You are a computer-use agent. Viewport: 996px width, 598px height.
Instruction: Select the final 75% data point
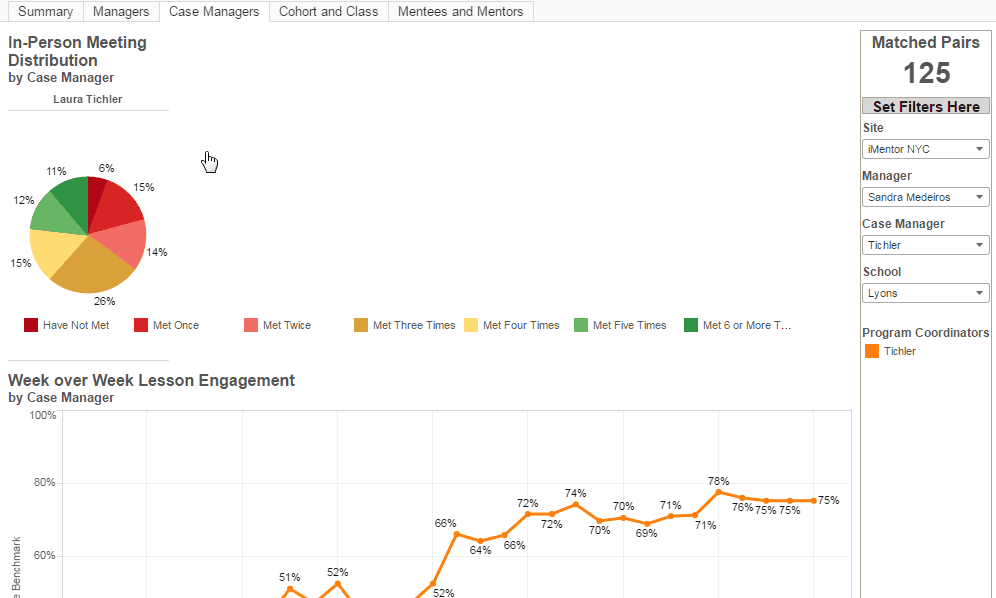coord(814,501)
